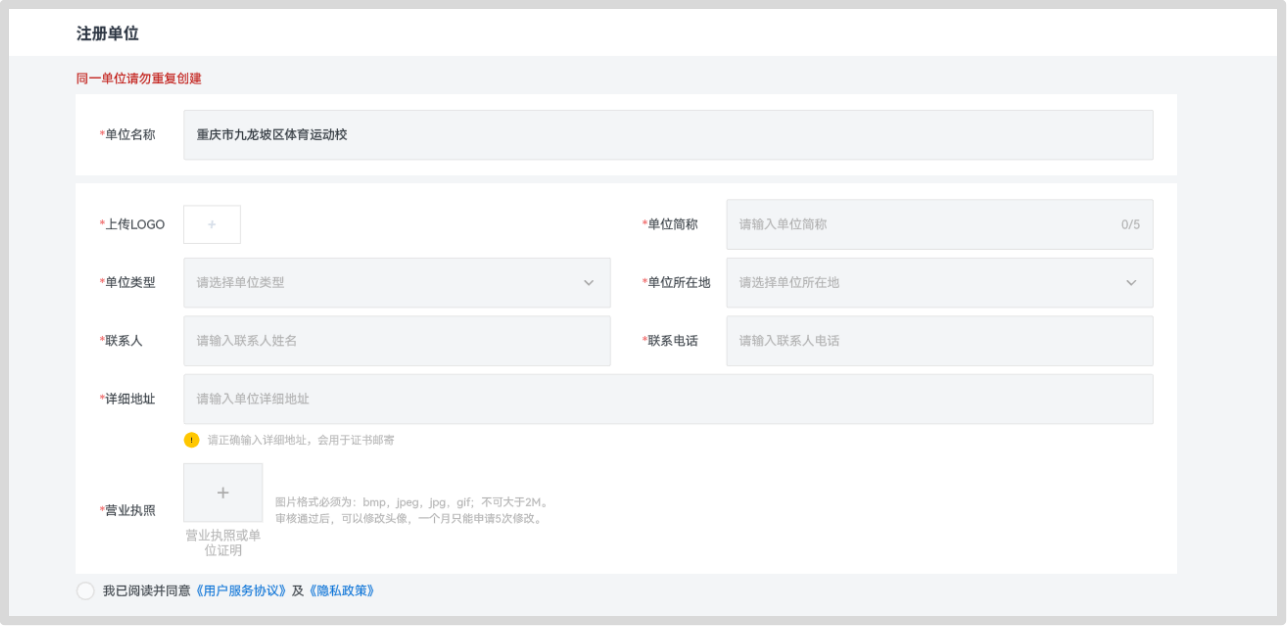This screenshot has height=626, width=1287.
Task: Click the yellow warning icon below address
Action: click(191, 440)
